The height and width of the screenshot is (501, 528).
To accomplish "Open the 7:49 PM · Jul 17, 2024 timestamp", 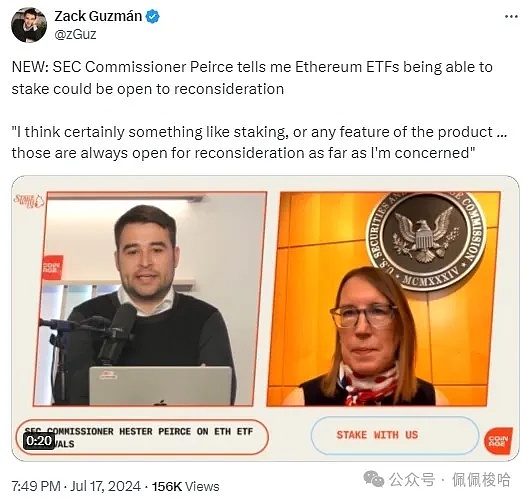I will [x=76, y=487].
